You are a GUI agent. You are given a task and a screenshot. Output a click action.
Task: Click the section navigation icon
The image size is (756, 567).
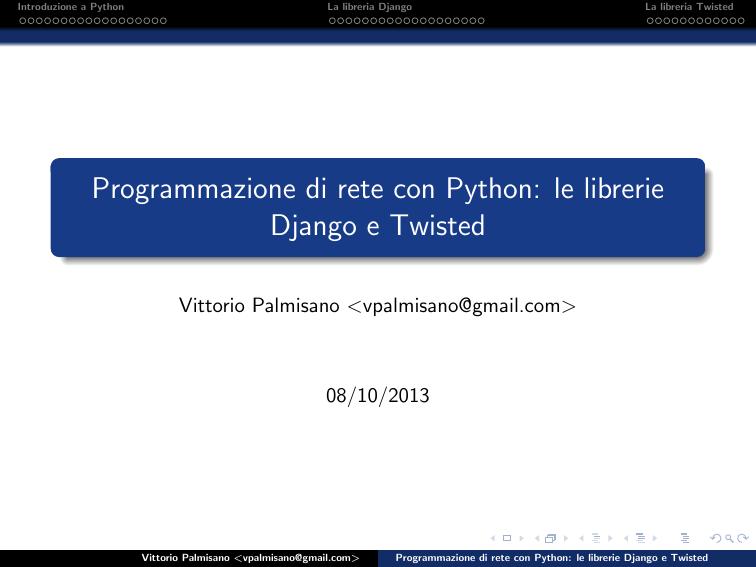coord(640,538)
